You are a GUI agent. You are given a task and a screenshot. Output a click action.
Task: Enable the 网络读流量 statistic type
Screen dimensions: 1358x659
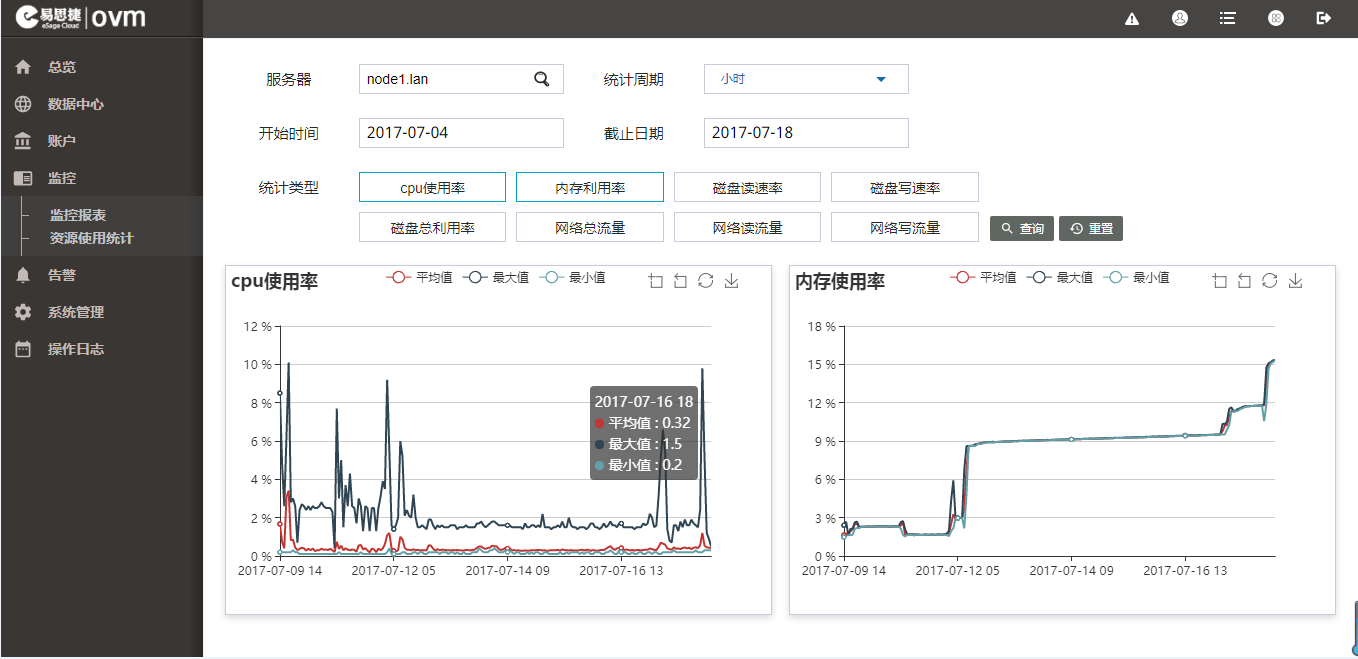click(x=747, y=227)
